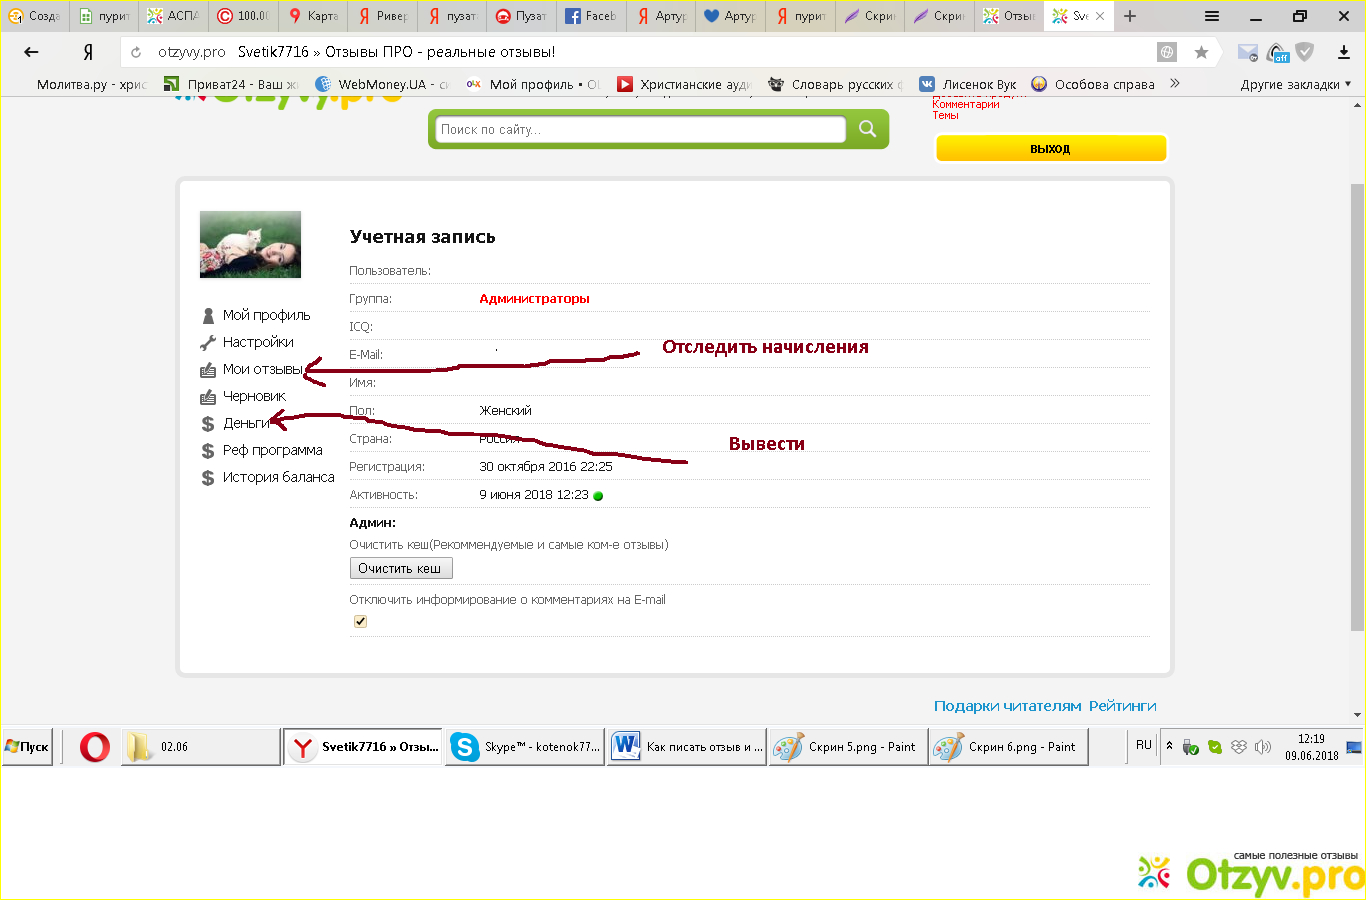This screenshot has width=1366, height=900.
Task: Click the profile avatar photo
Action: 250,244
